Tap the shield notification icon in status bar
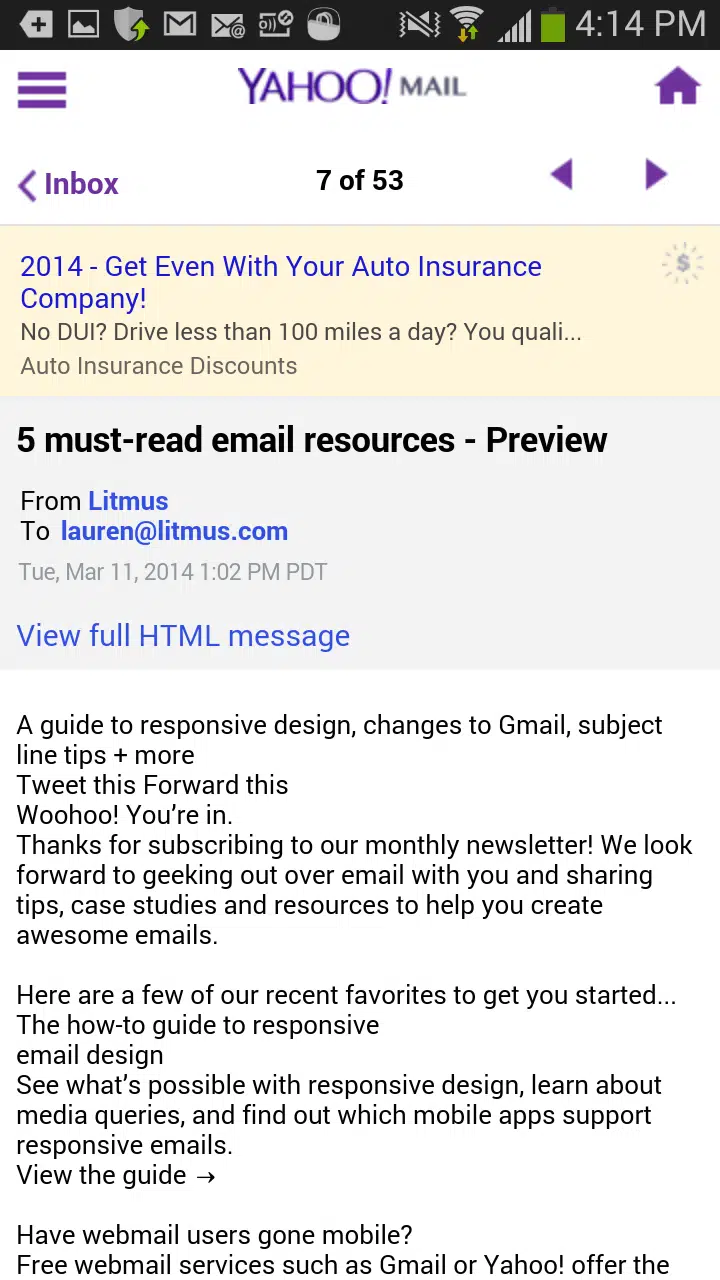This screenshot has width=720, height=1280. click(131, 24)
